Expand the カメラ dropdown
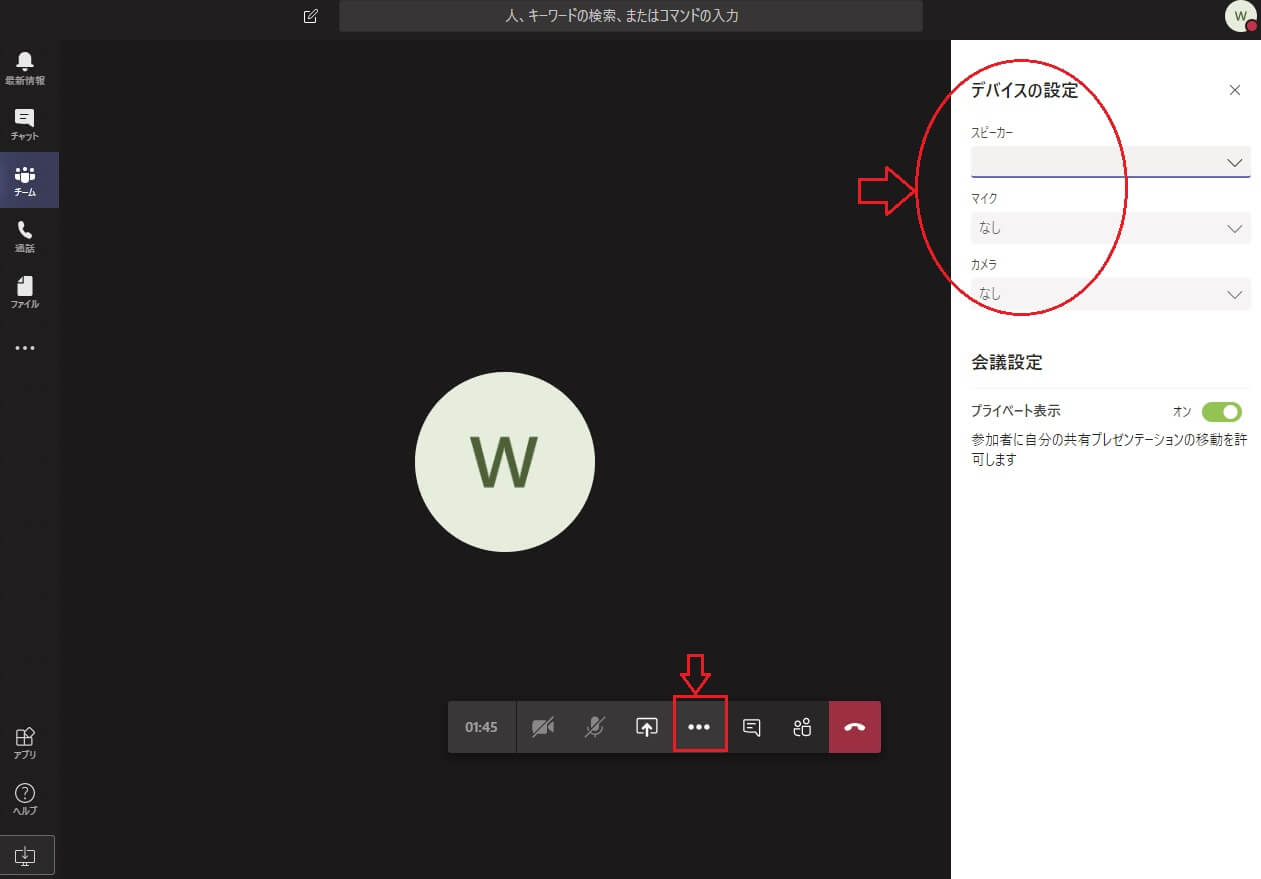The width and height of the screenshot is (1261, 879). [1110, 294]
